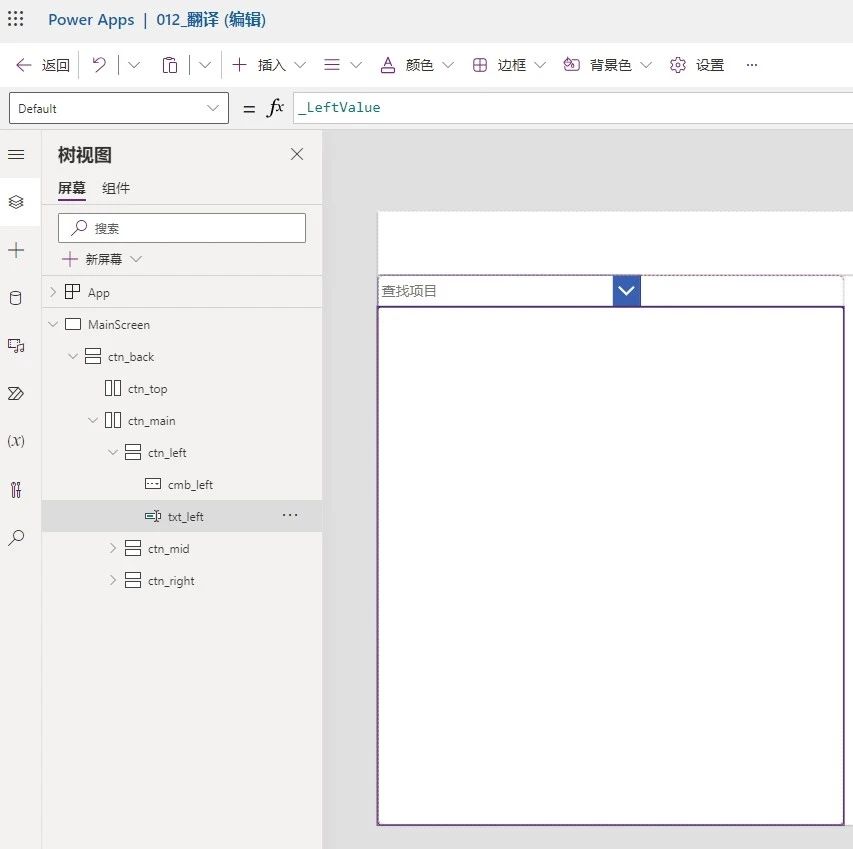The image size is (853, 849).
Task: Open the Search sidebar icon
Action: [16, 538]
